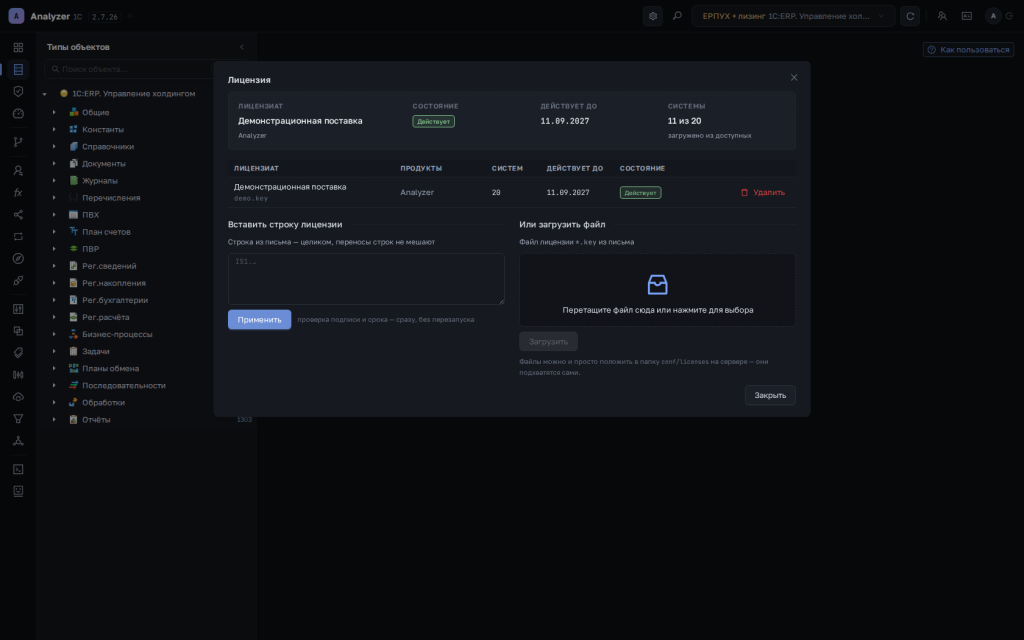
Task: Open the git branch icon in the sidebar
Action: (18, 142)
